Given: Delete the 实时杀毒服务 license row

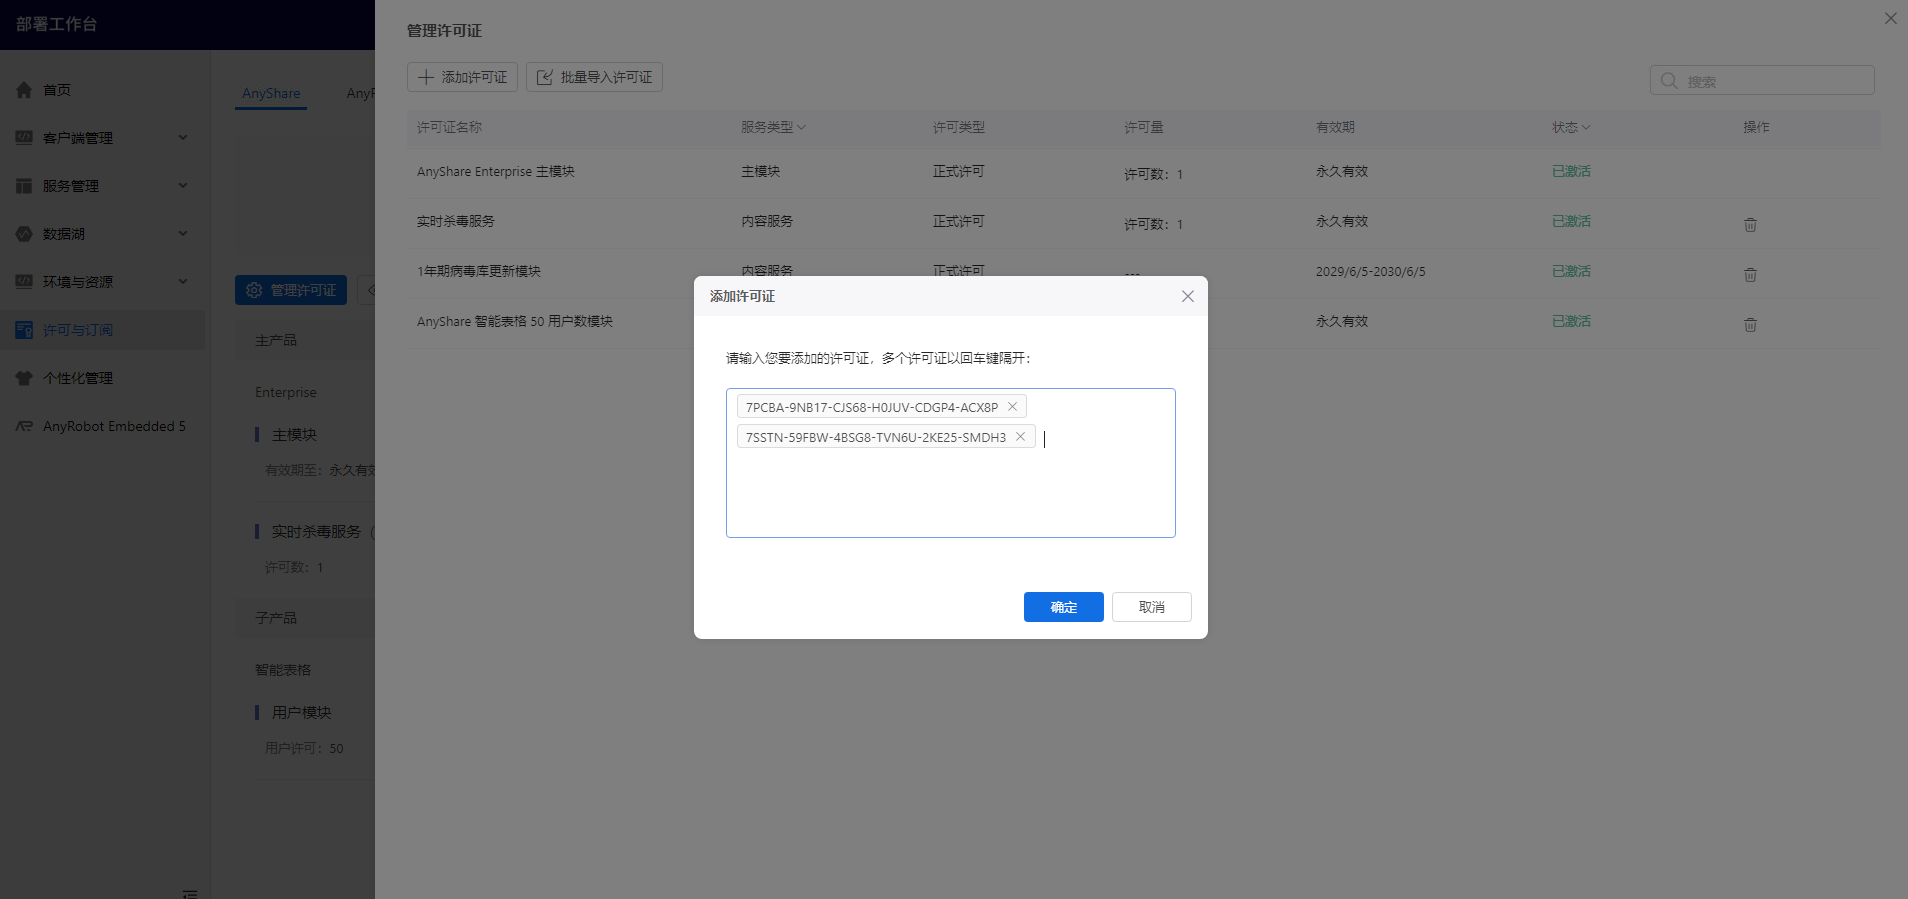Looking at the screenshot, I should pyautogui.click(x=1750, y=224).
